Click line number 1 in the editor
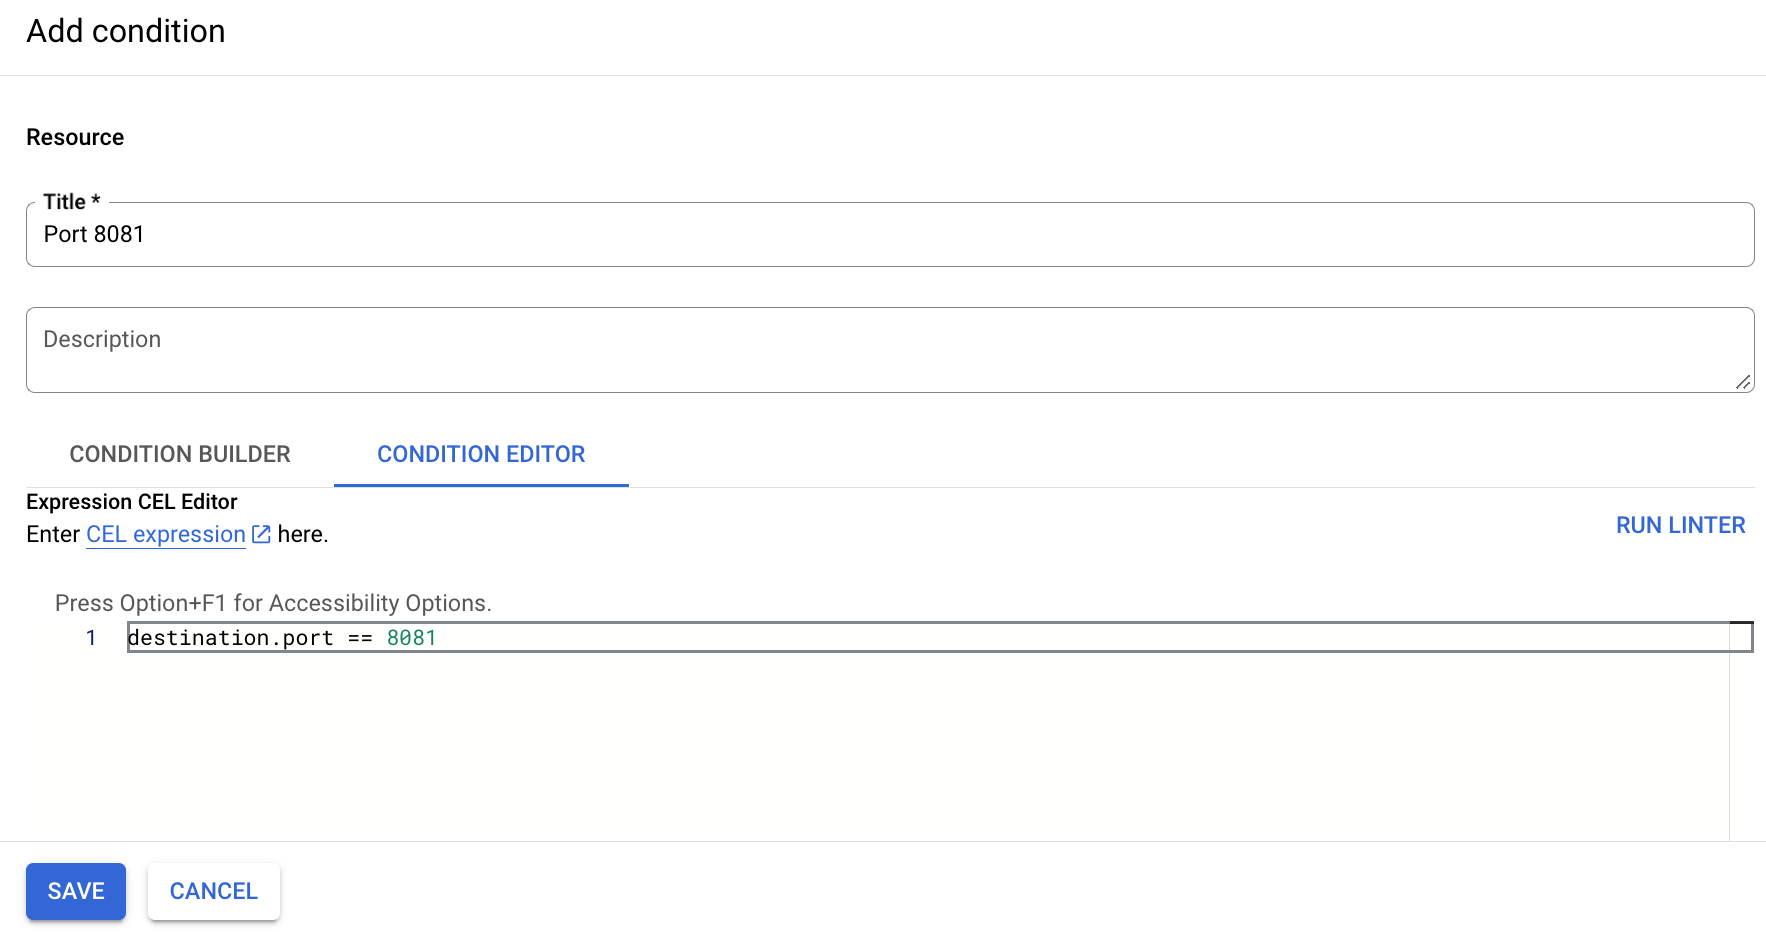Screen dimensions: 1766x932 pos(90,637)
